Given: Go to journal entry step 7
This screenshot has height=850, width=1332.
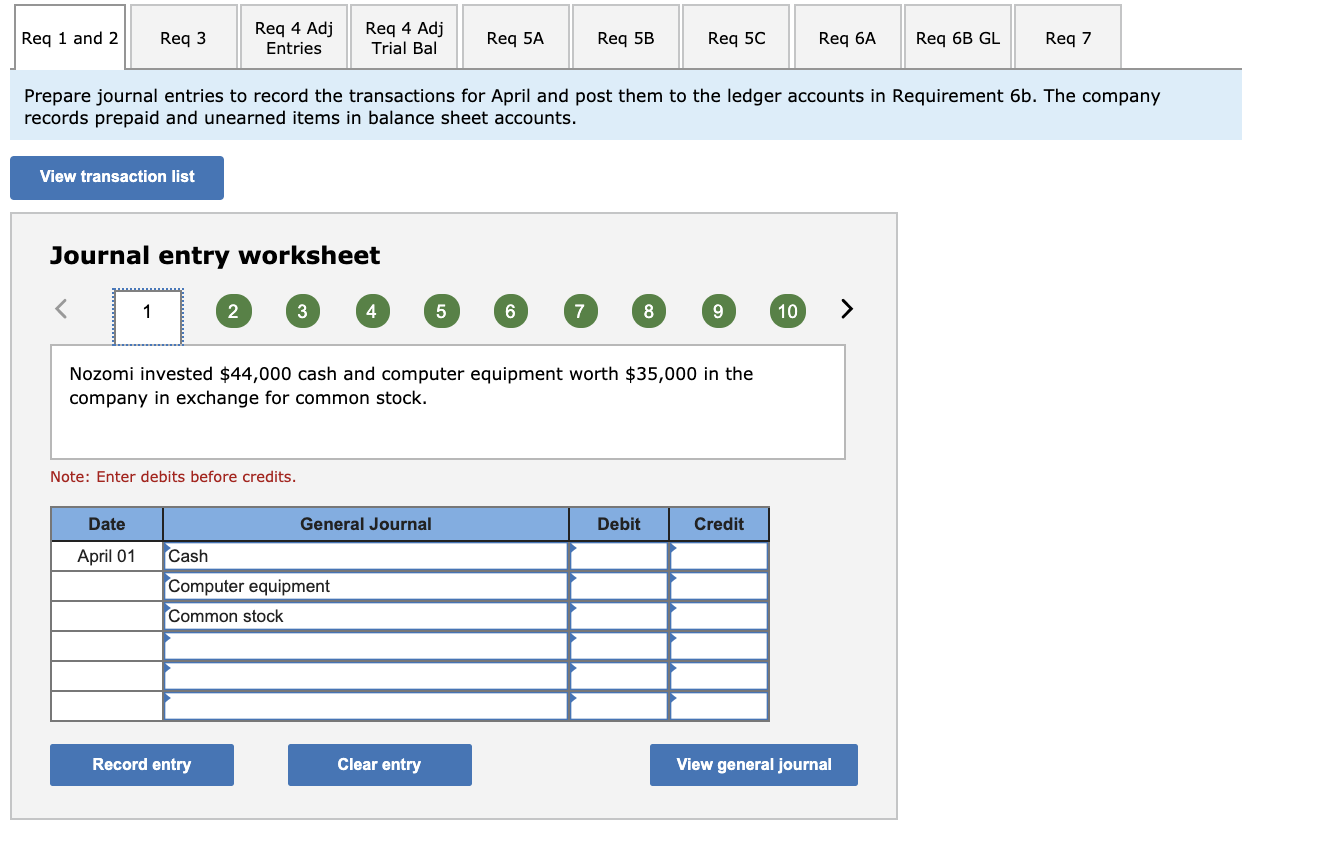Looking at the screenshot, I should (x=579, y=311).
